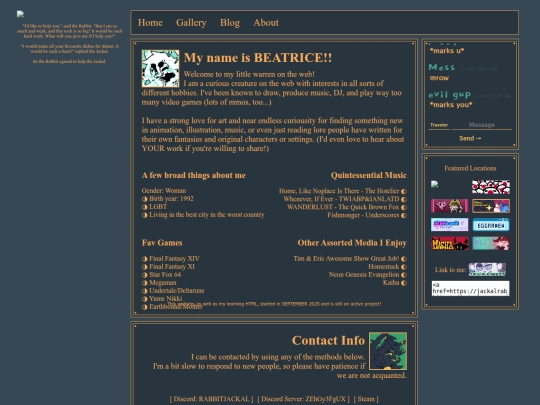Open the Steam contact link
This screenshot has height=405, width=540.
(x=366, y=399)
